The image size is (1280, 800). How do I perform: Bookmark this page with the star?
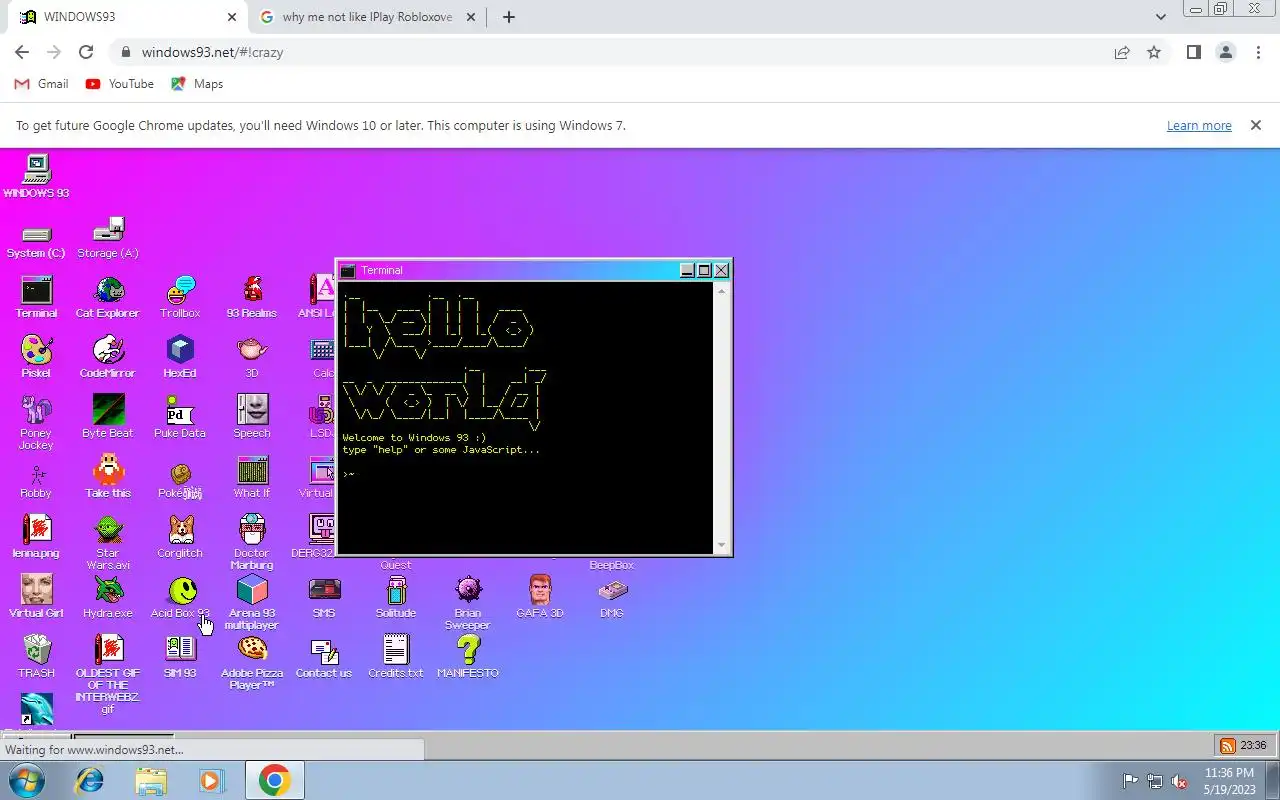pyautogui.click(x=1154, y=52)
